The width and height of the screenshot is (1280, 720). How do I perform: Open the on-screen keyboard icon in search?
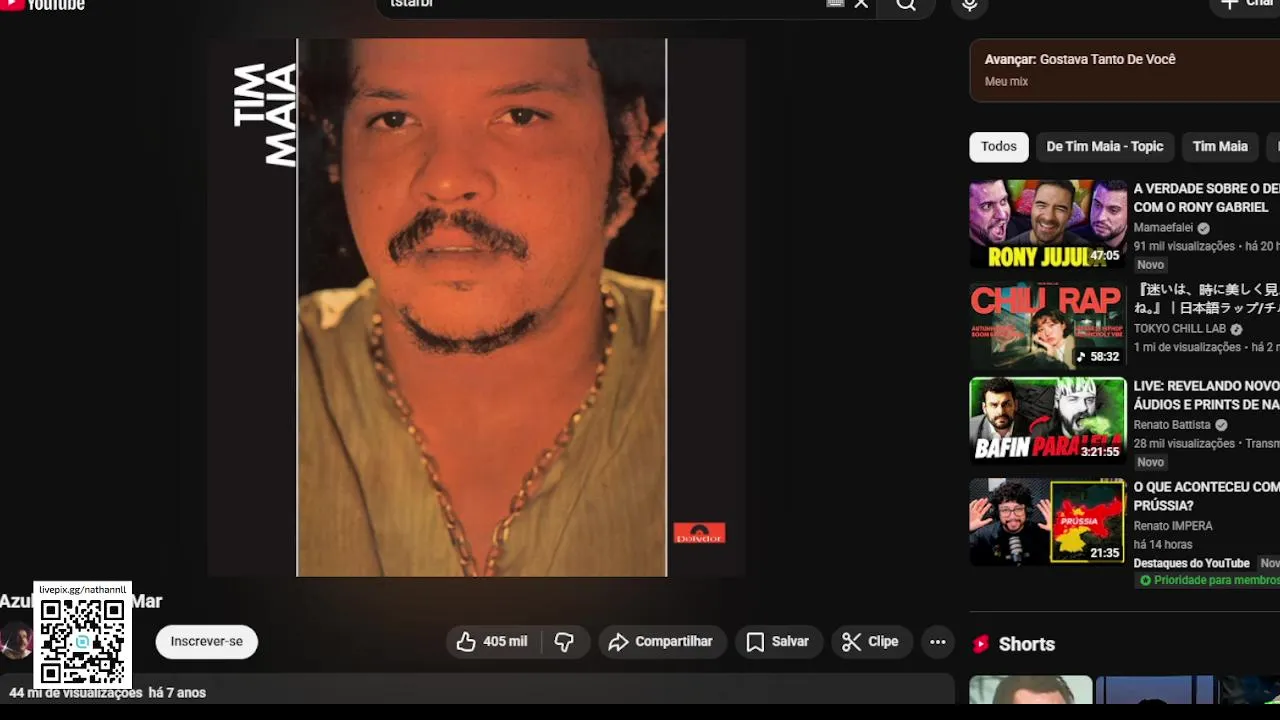pos(836,4)
